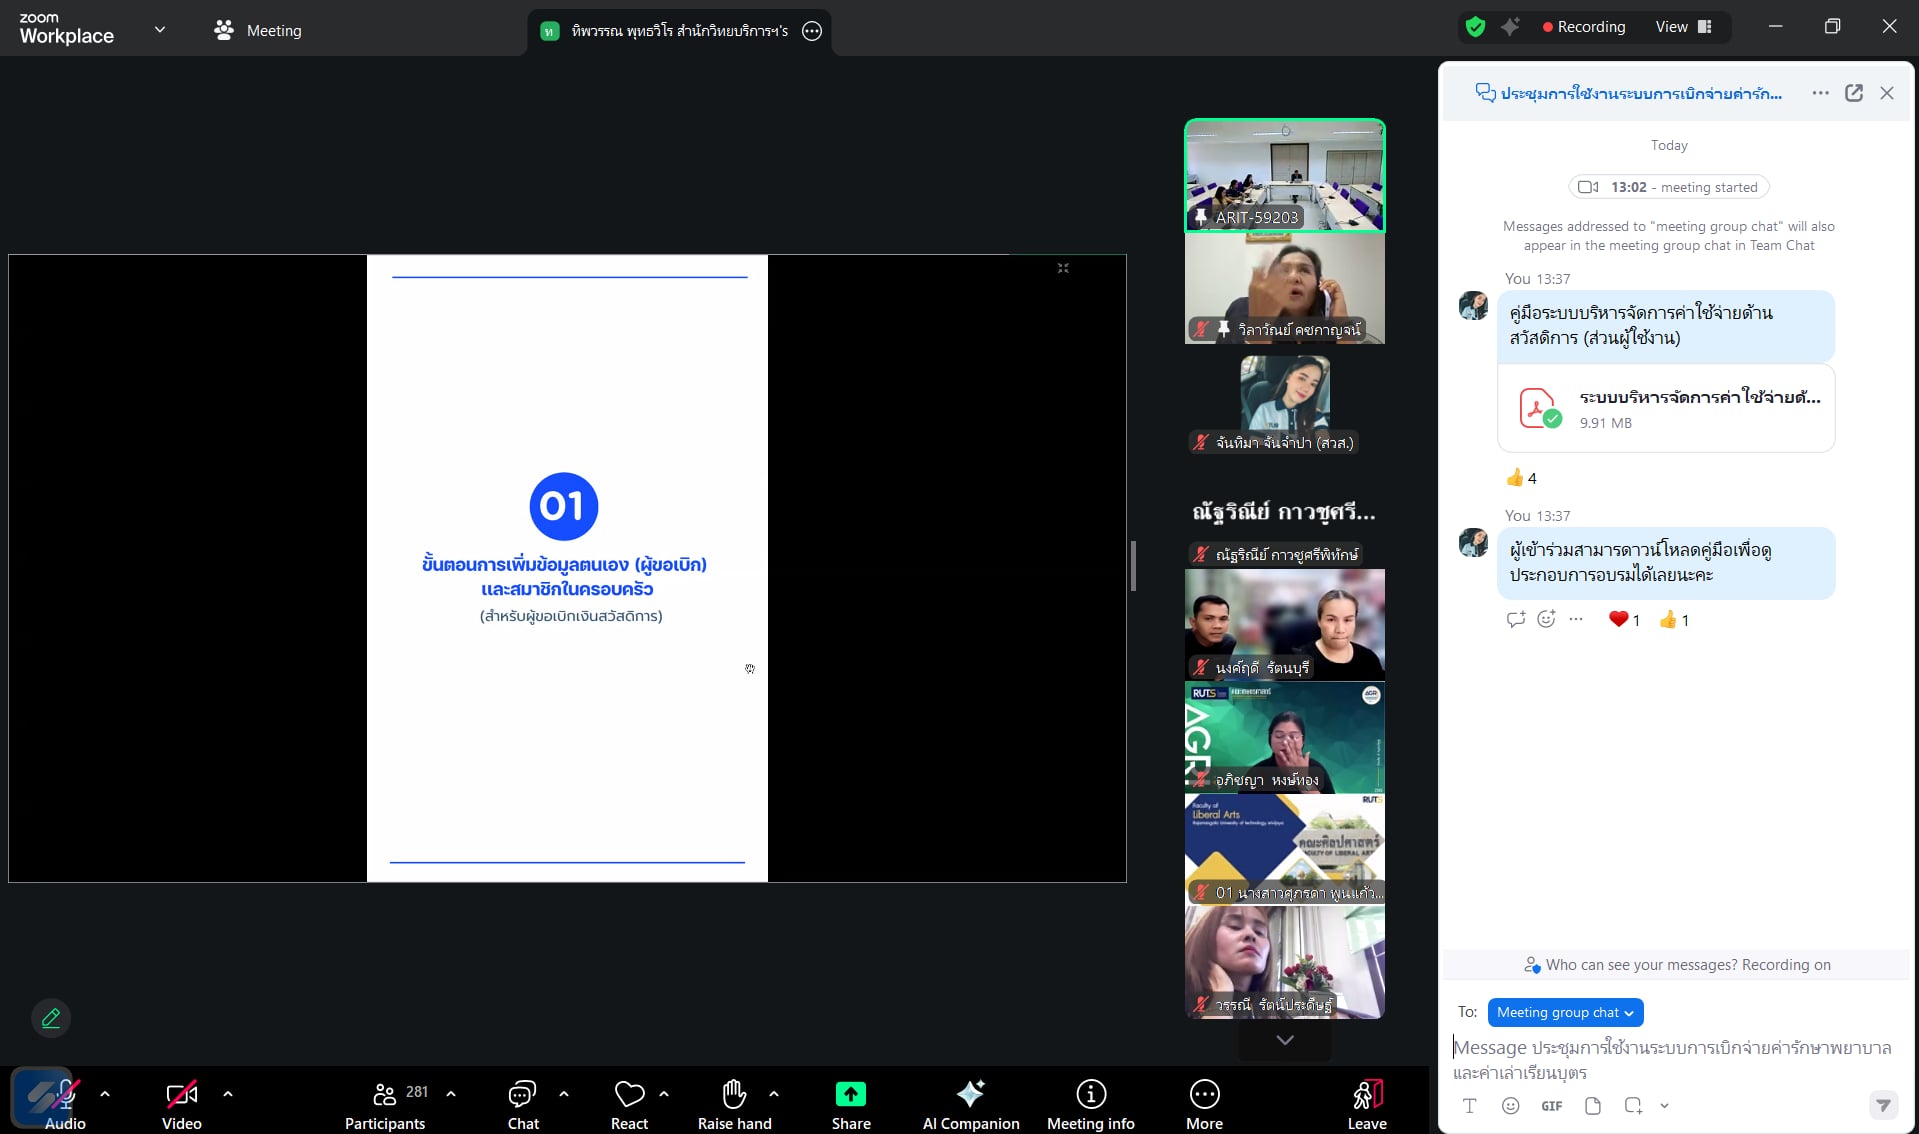Viewport: 1919px width, 1134px height.
Task: Expand audio settings arrow next to Audio
Action: 105,1094
